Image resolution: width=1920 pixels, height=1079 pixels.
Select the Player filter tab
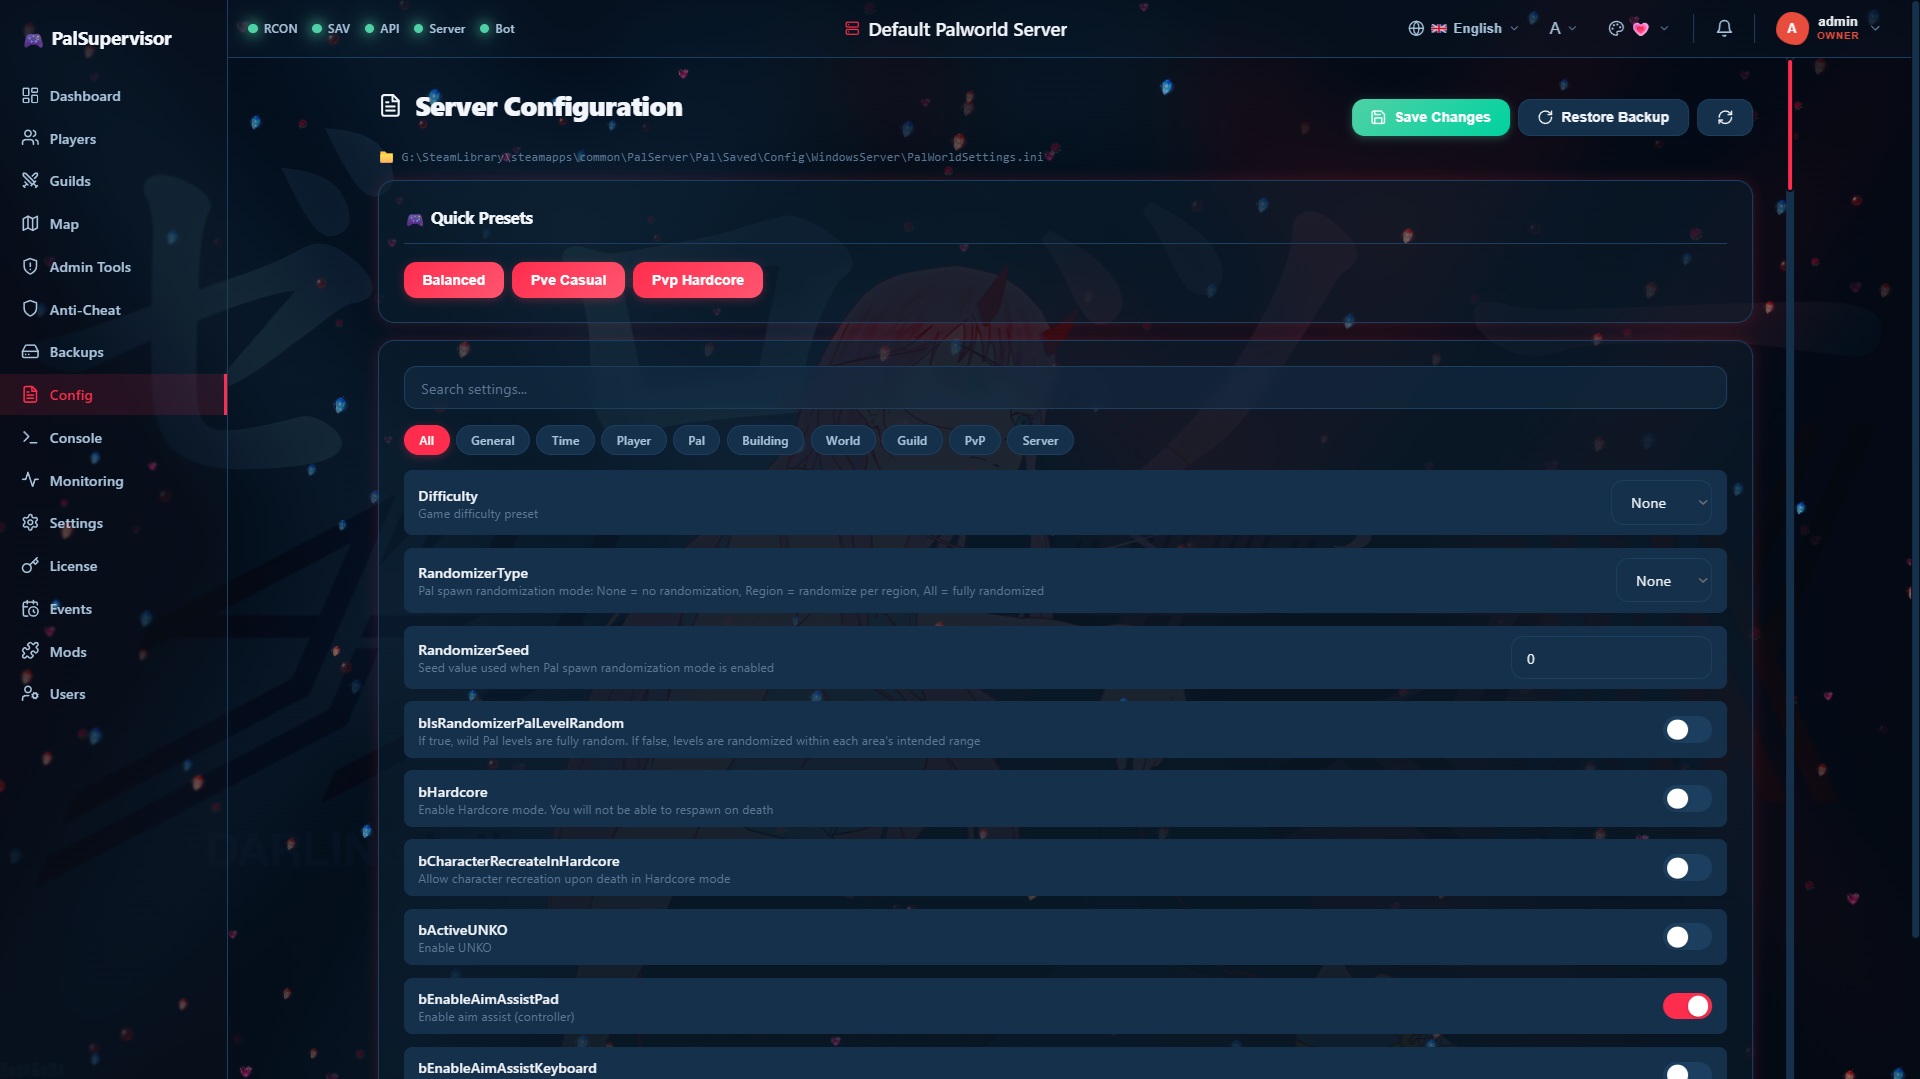click(x=634, y=441)
